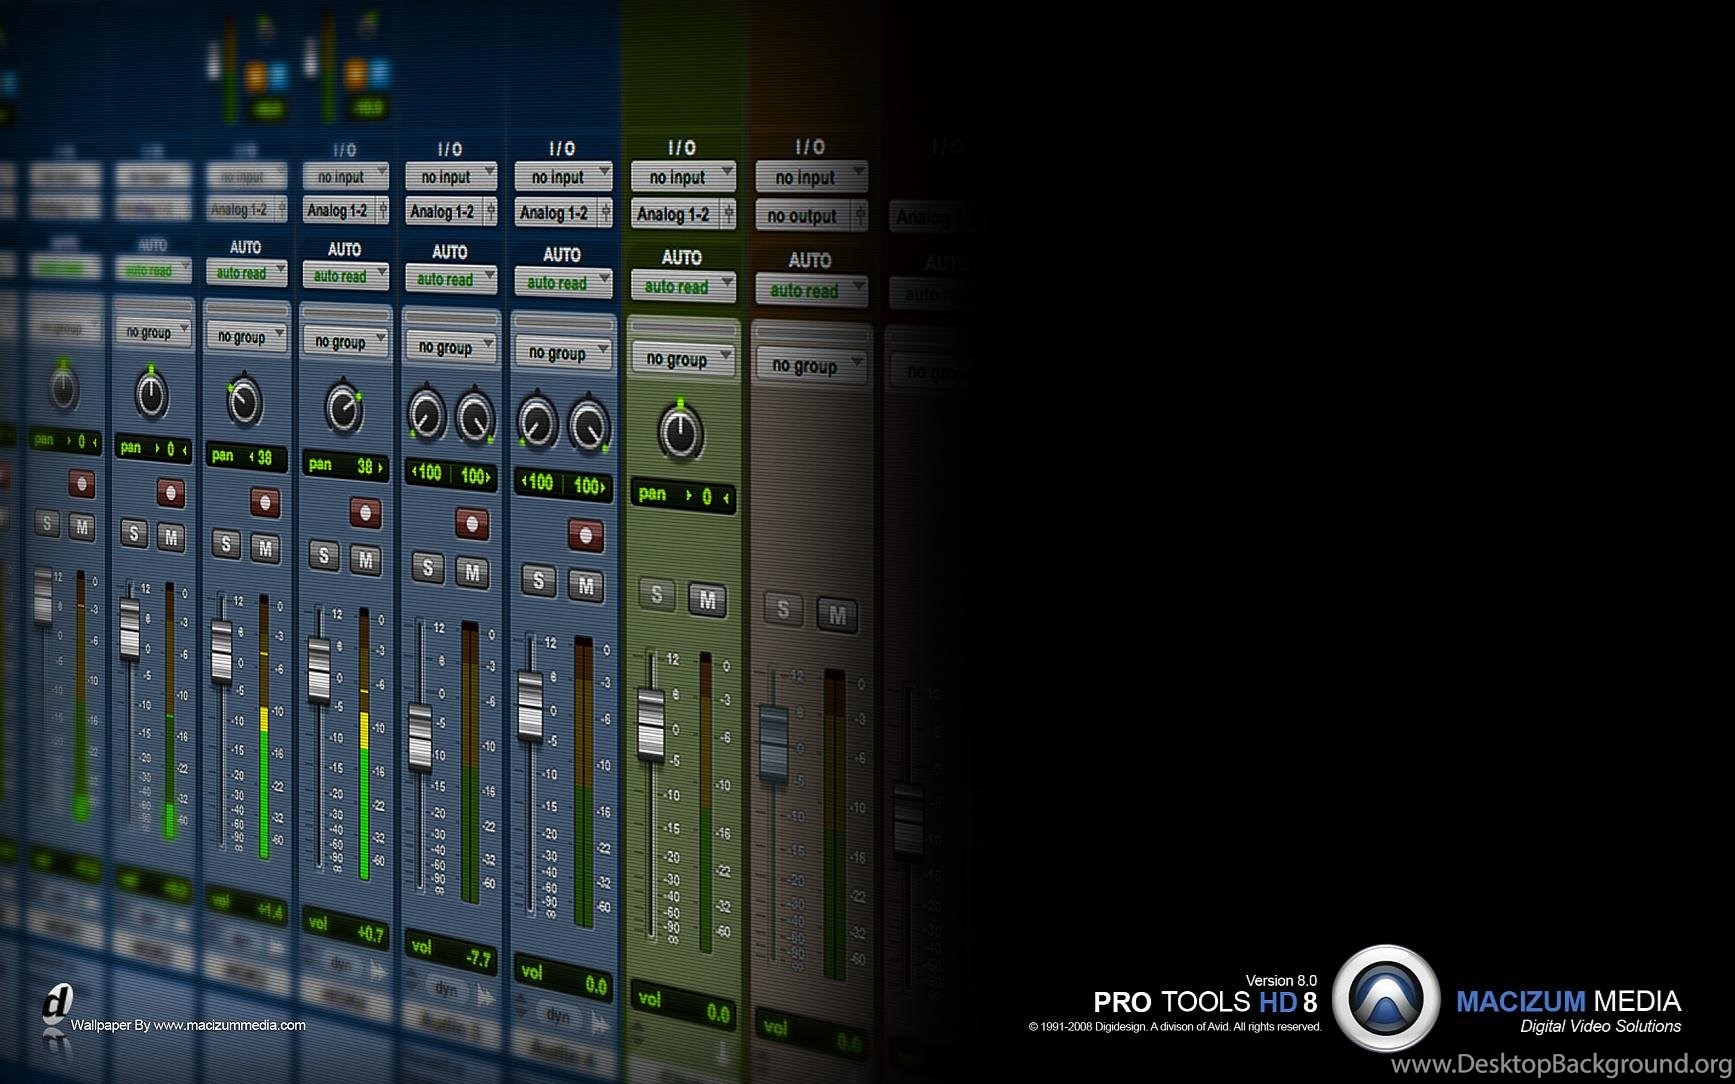Open output window icon on vol +0.7 track
1735x1084 pixels.
[382, 210]
